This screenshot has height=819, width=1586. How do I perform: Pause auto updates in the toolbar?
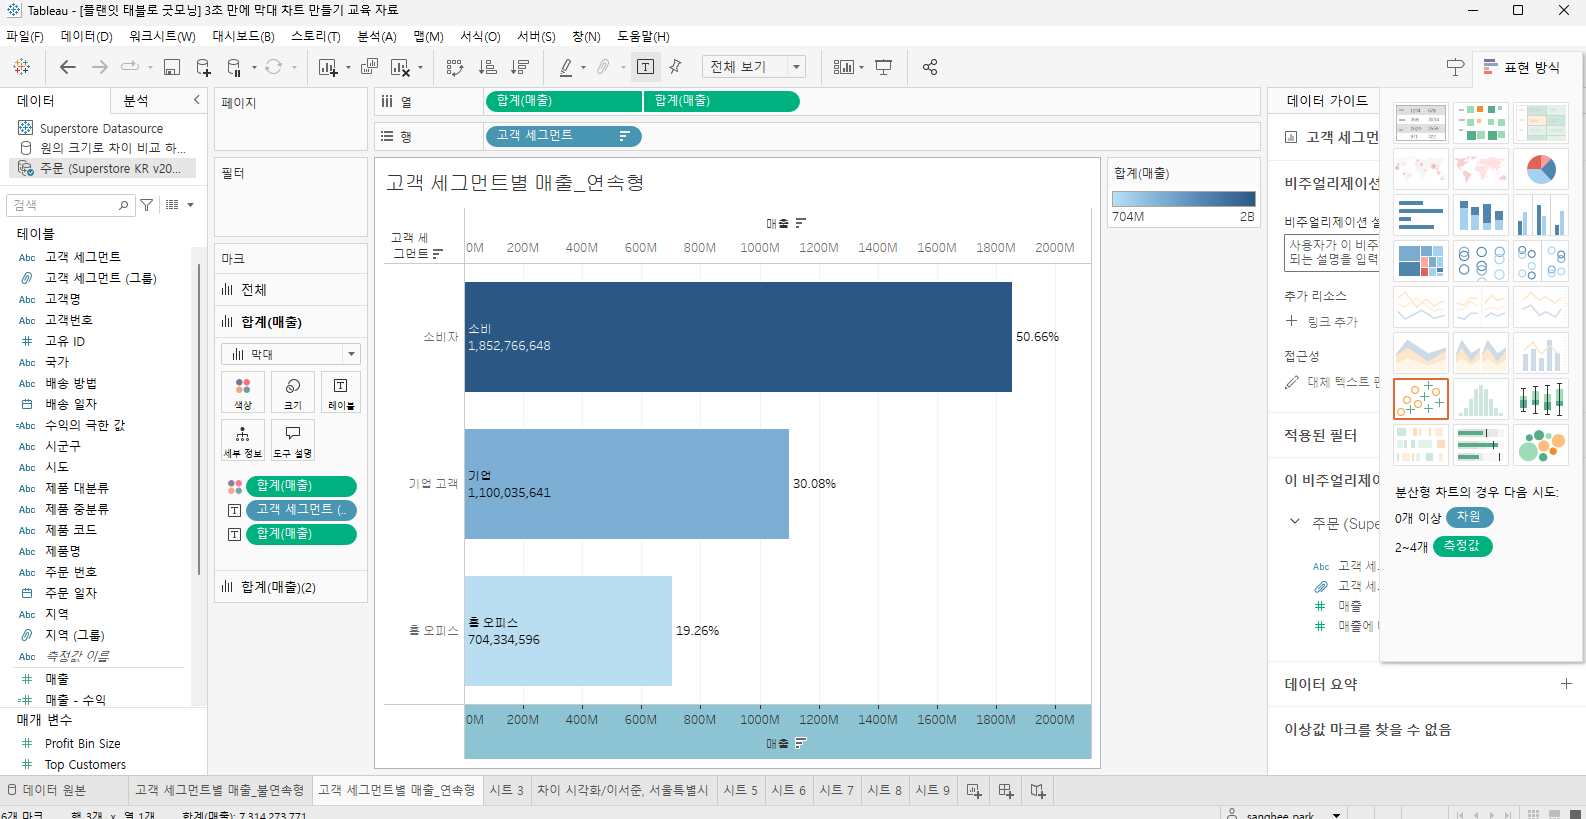[x=234, y=67]
